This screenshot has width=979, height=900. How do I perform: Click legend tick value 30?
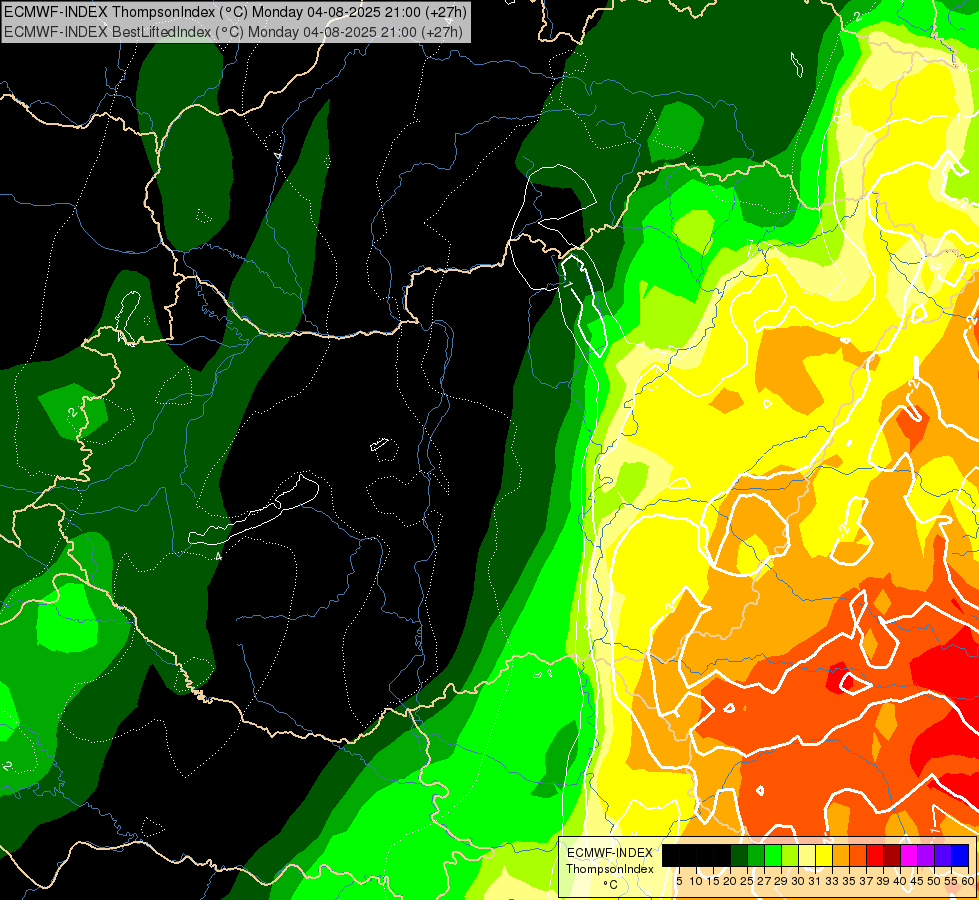(798, 881)
